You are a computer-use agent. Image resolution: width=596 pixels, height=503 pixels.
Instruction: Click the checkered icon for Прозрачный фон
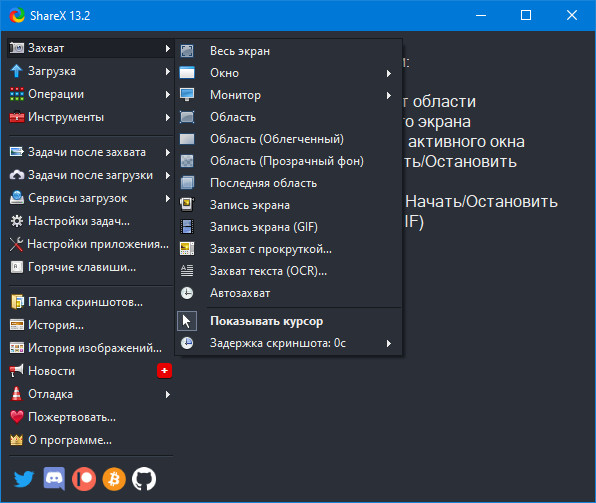tap(187, 161)
